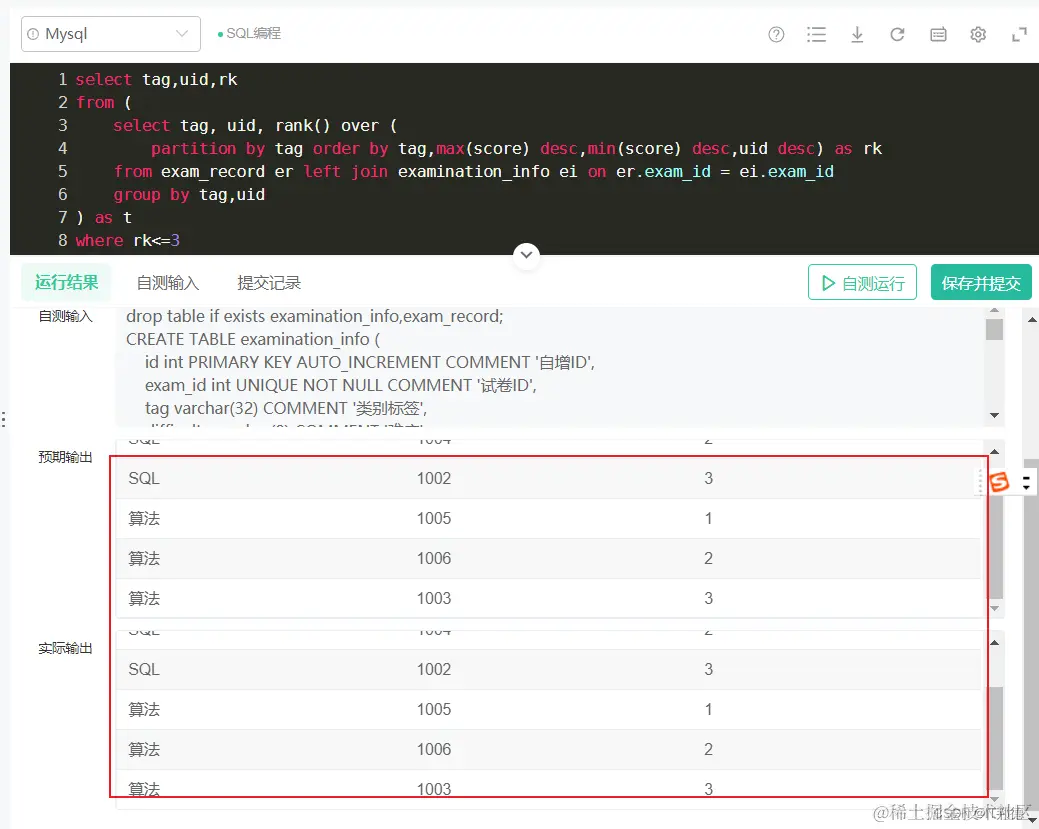The height and width of the screenshot is (829, 1039).
Task: Expand editor to fullscreen icon
Action: [x=1019, y=34]
